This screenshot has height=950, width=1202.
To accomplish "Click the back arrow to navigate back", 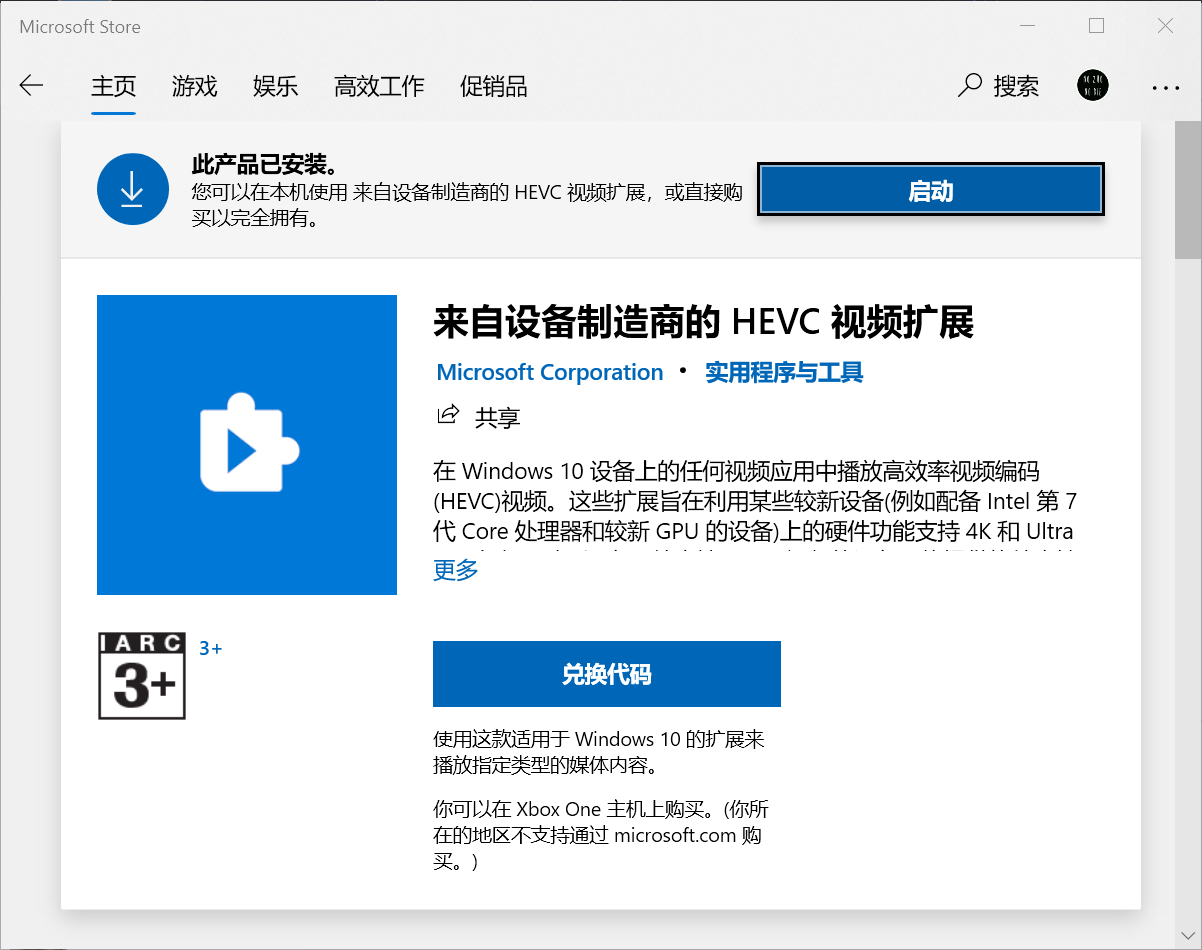I will (31, 86).
